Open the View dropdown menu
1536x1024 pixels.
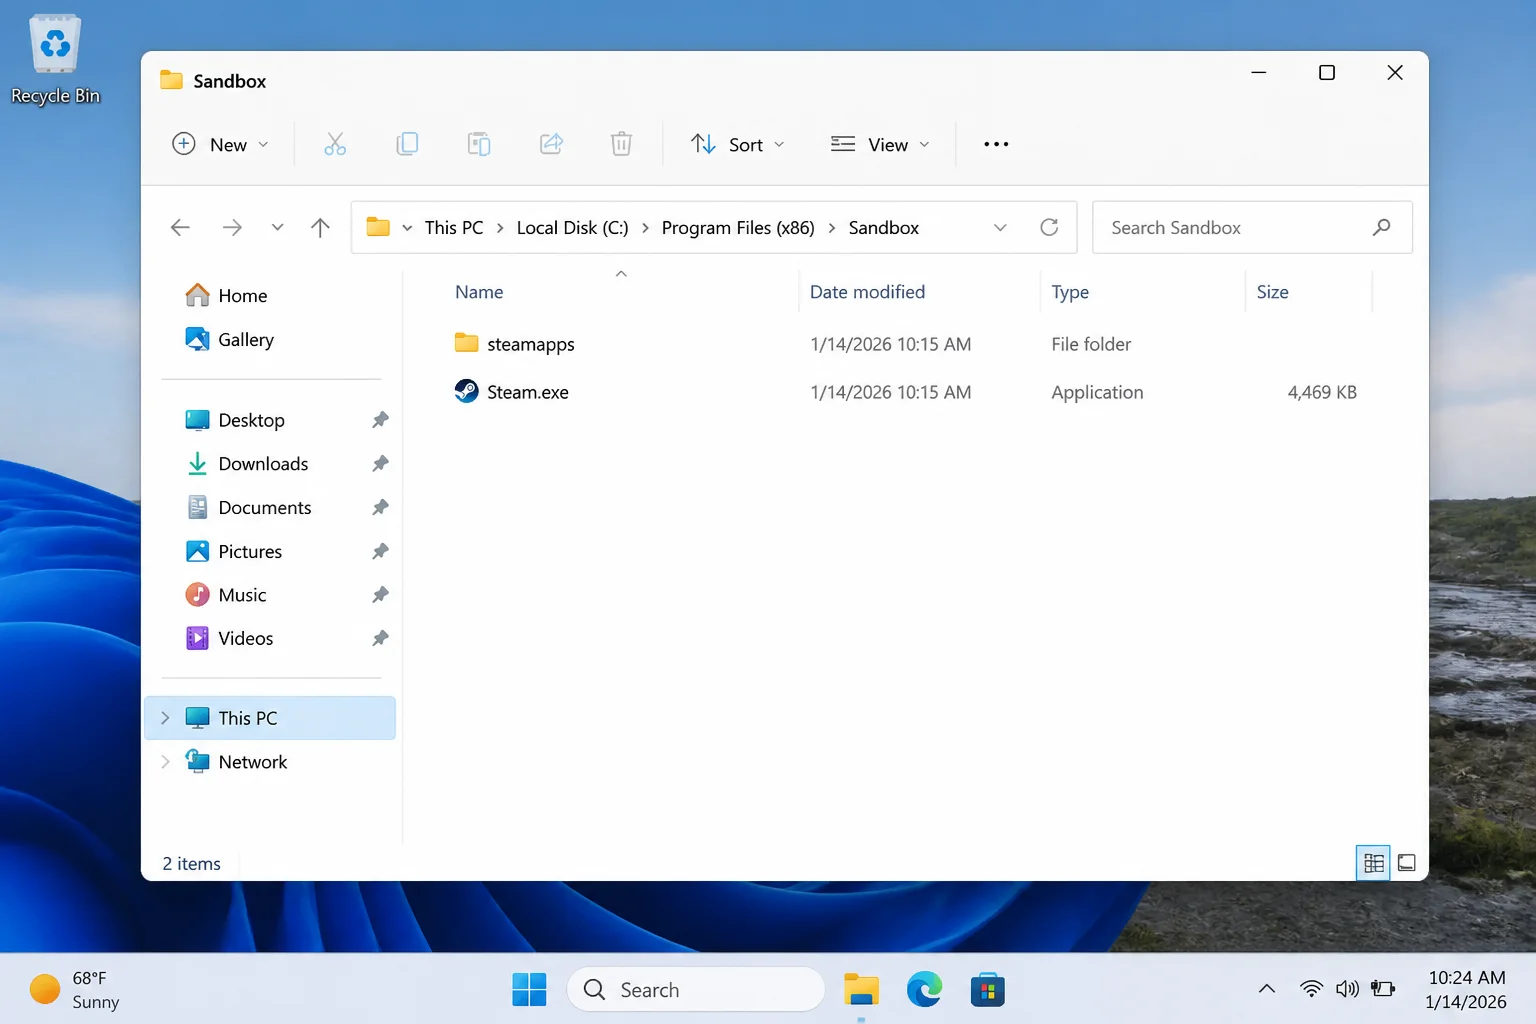coord(880,144)
